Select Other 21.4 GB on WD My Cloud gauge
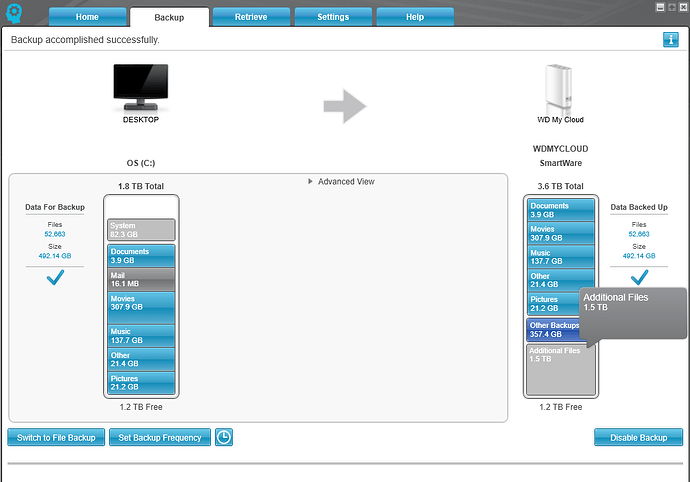The width and height of the screenshot is (690, 482). [561, 280]
